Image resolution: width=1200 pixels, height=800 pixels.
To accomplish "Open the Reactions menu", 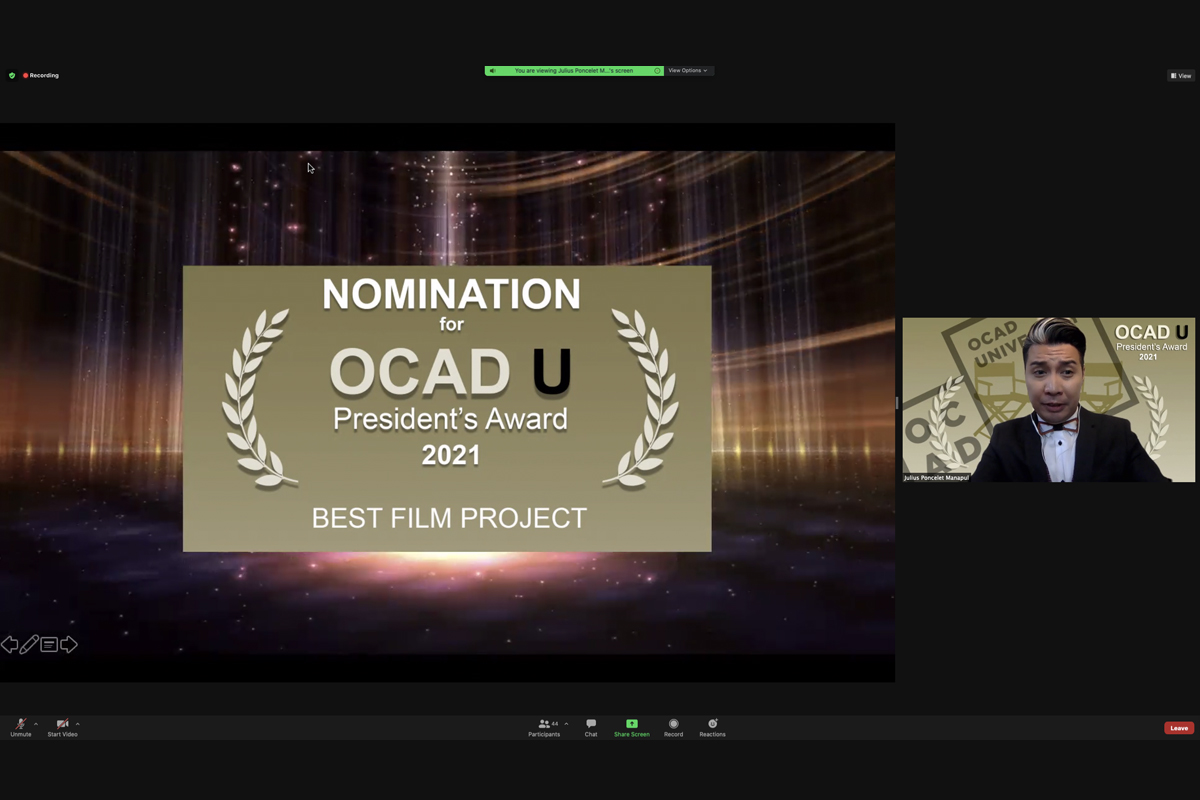I will coord(713,727).
